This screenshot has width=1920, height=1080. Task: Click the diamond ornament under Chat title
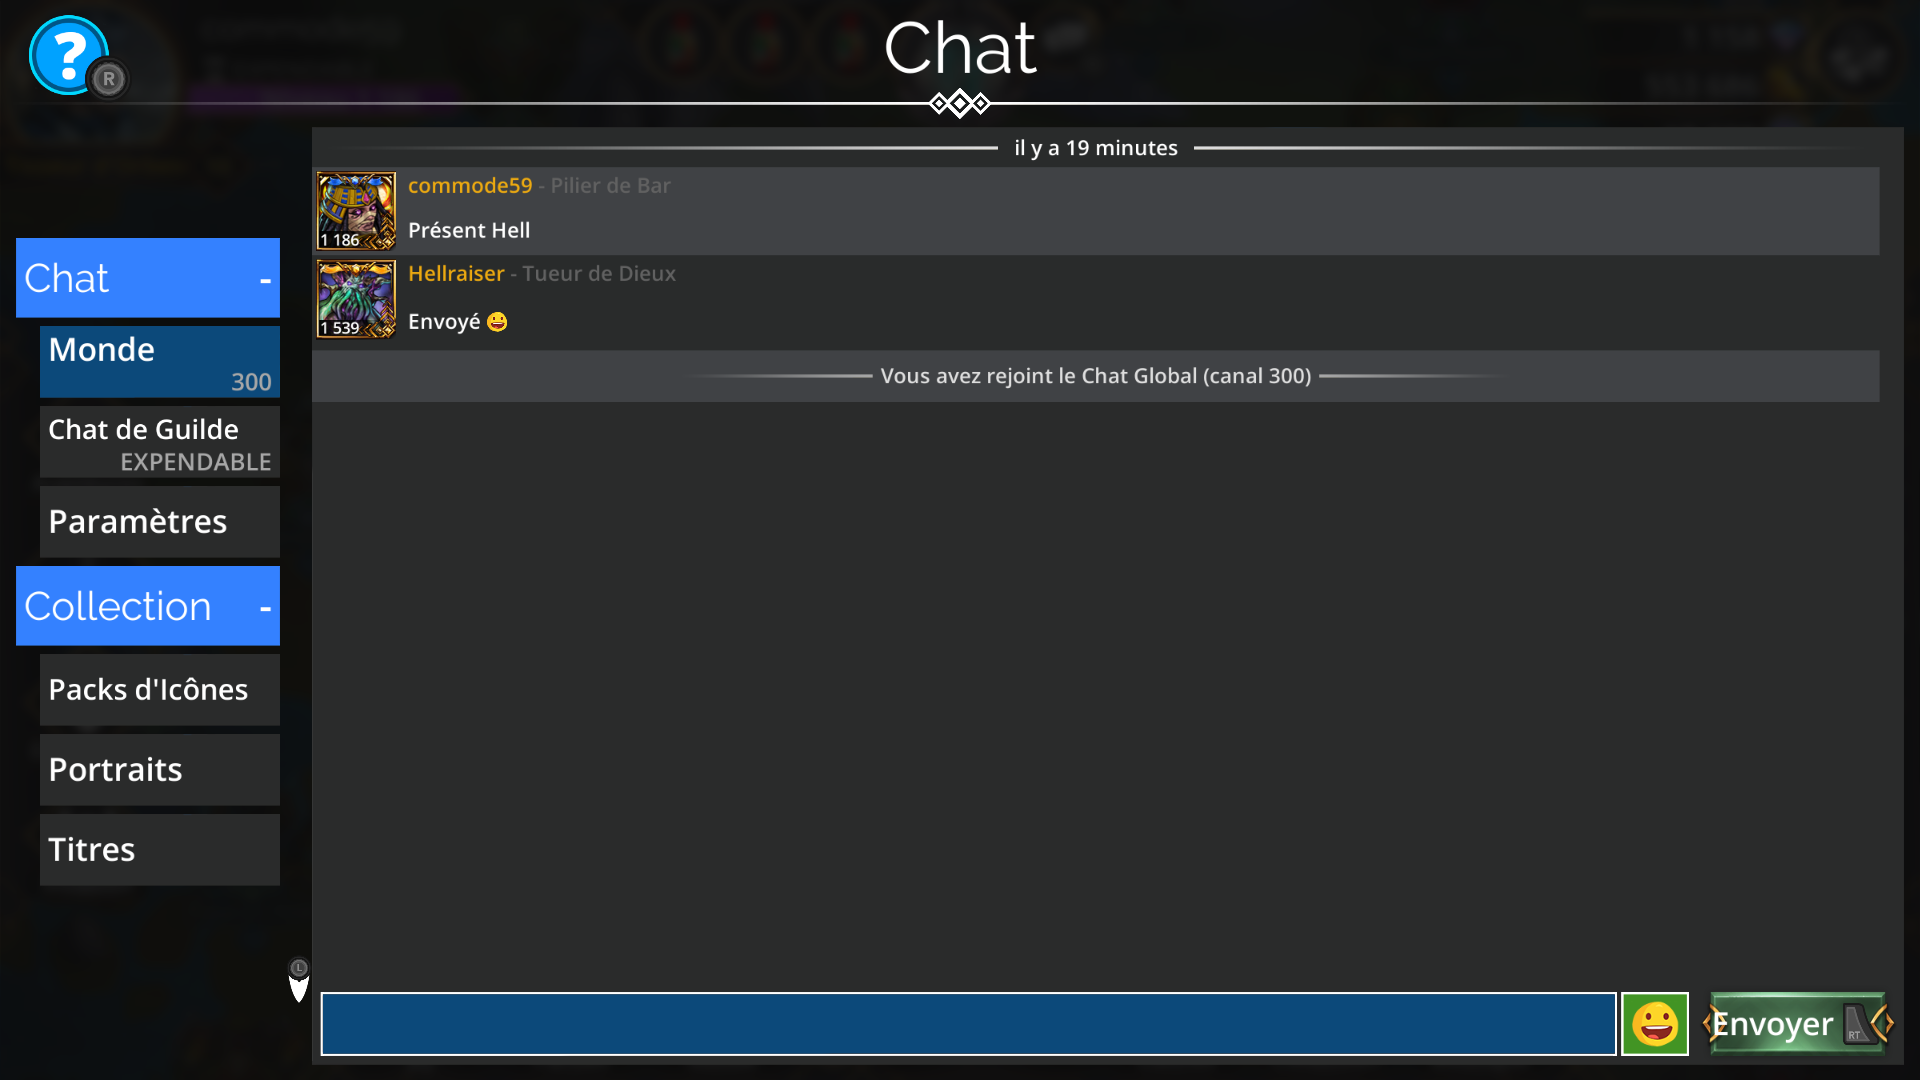click(960, 103)
